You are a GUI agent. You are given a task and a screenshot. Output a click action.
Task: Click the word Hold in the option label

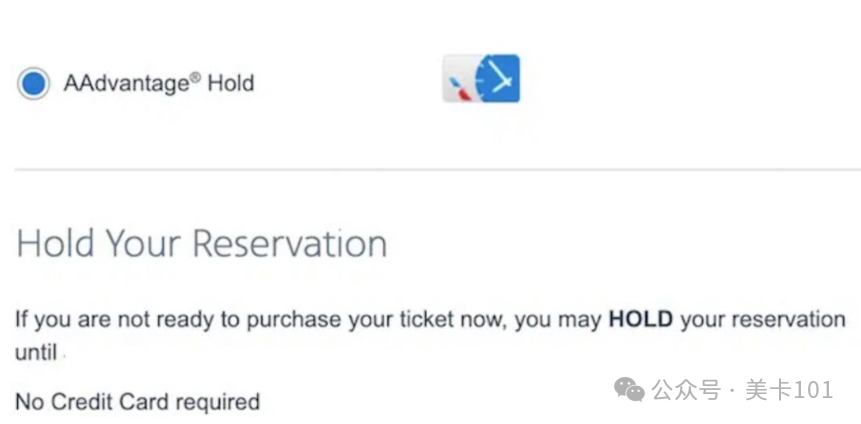(x=231, y=84)
